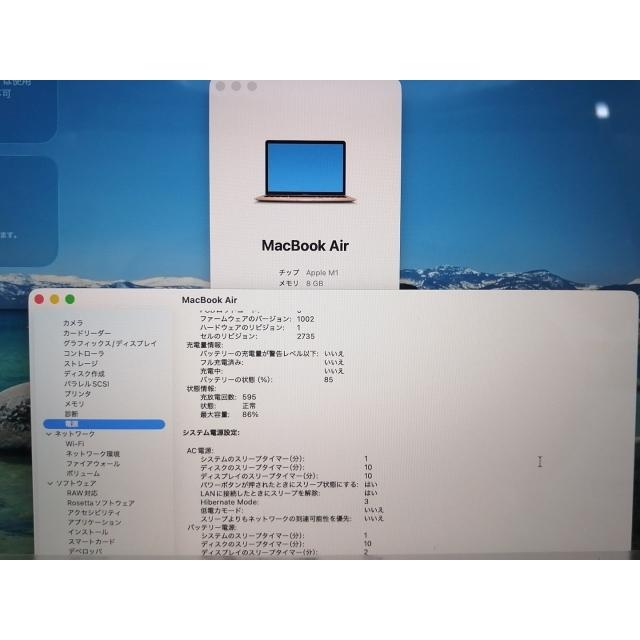Click the 低電力モード row
Screen dimensions: 640x640
[292, 510]
